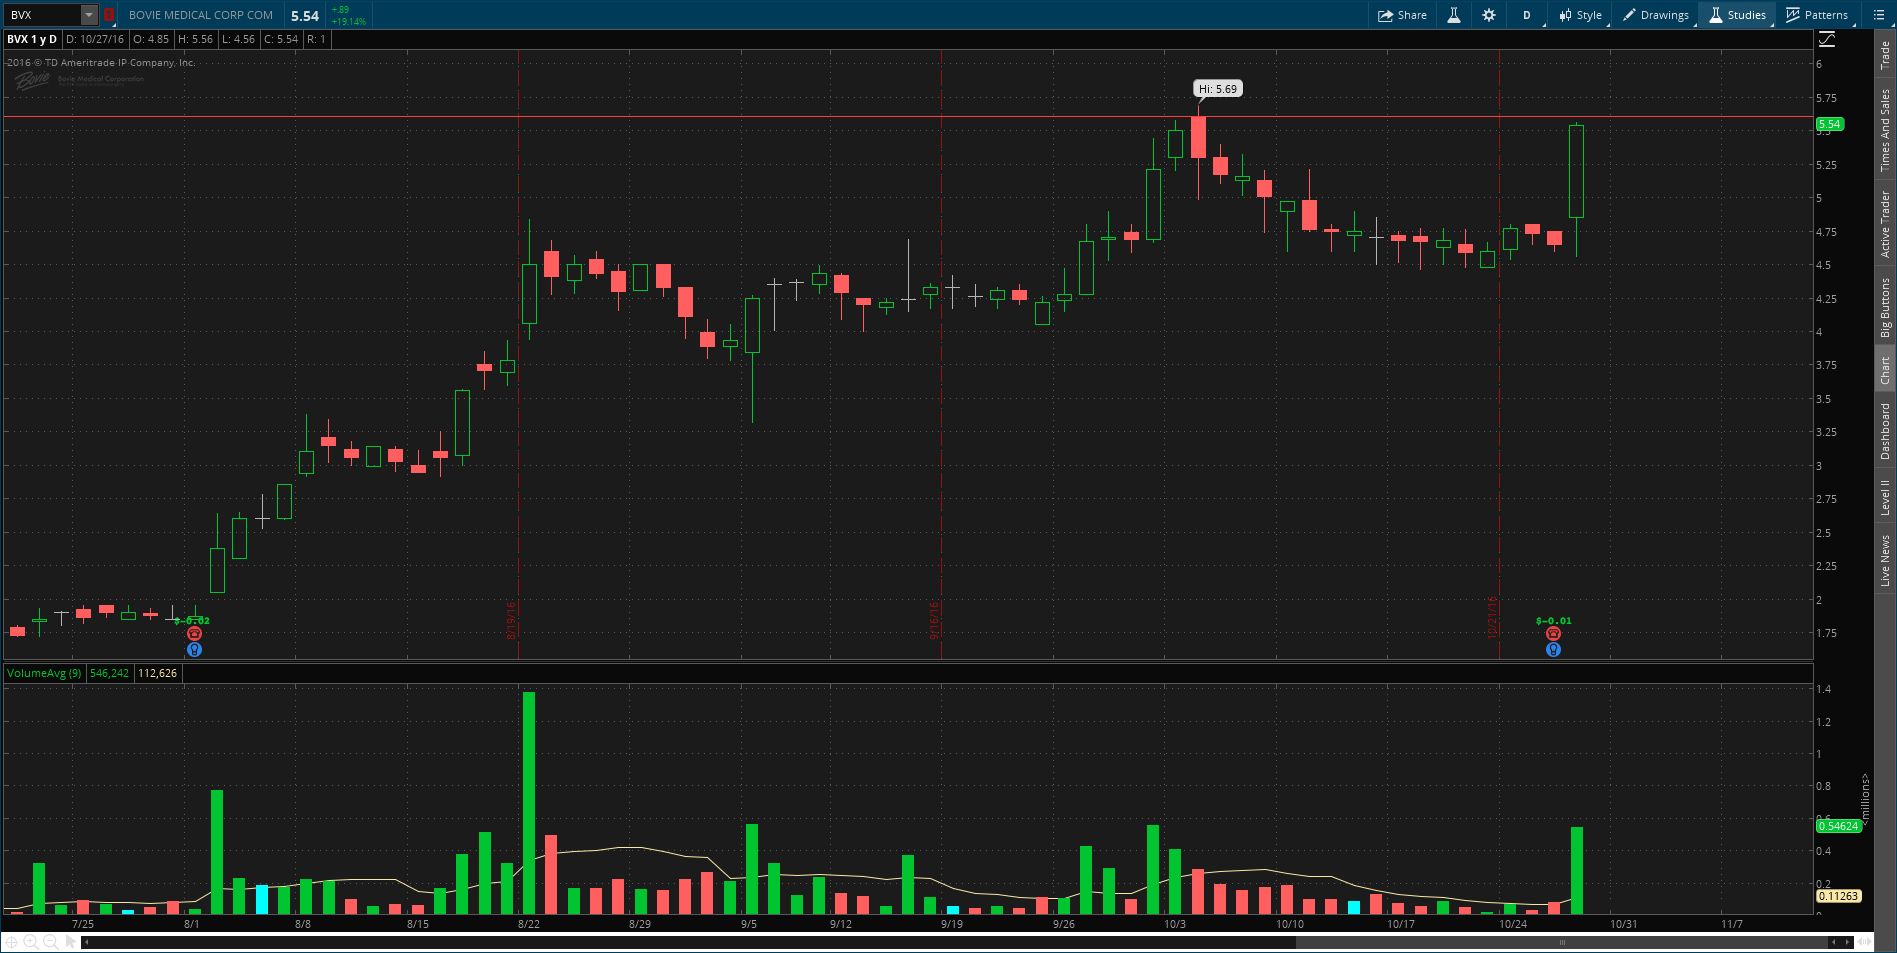The height and width of the screenshot is (953, 1897).
Task: Click the 'H: 5.56' high value
Action: (x=195, y=39)
